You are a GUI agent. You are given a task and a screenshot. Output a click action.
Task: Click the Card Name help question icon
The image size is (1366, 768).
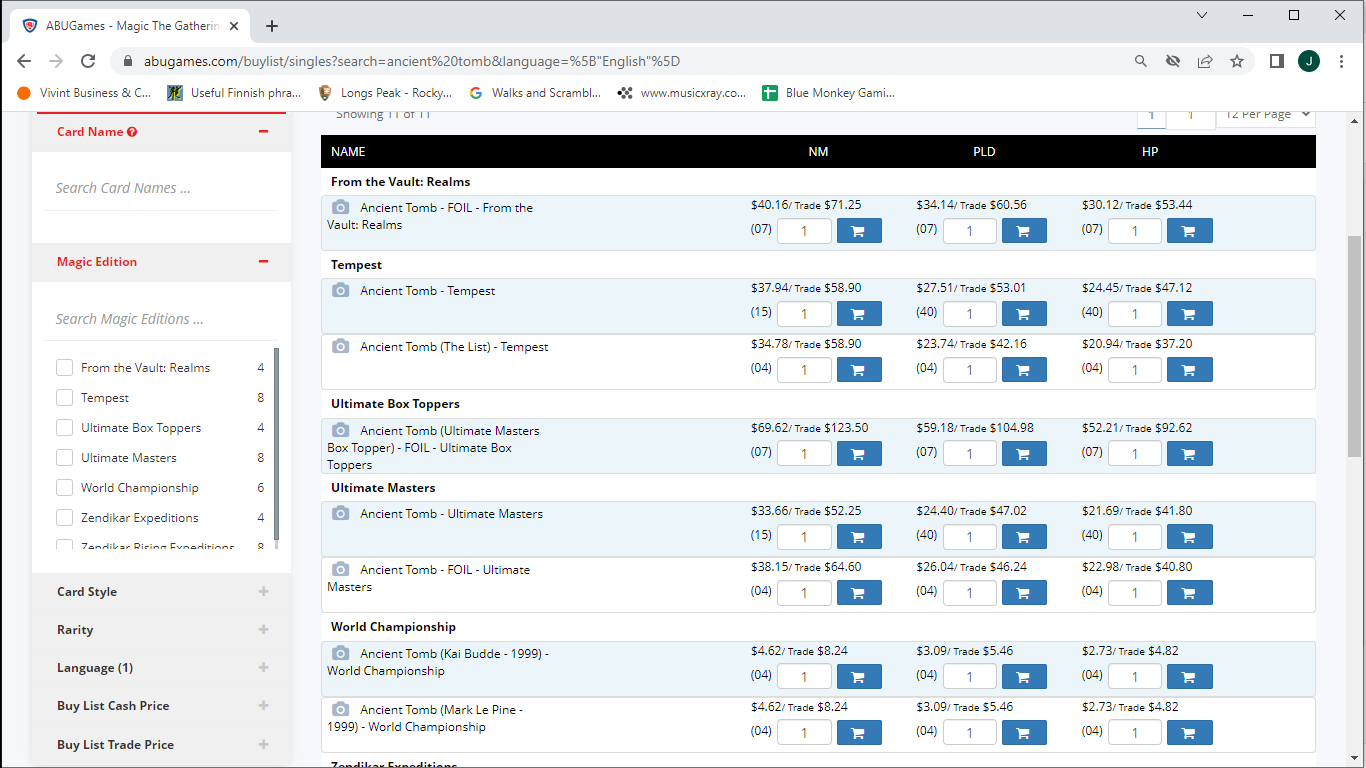[x=132, y=132]
